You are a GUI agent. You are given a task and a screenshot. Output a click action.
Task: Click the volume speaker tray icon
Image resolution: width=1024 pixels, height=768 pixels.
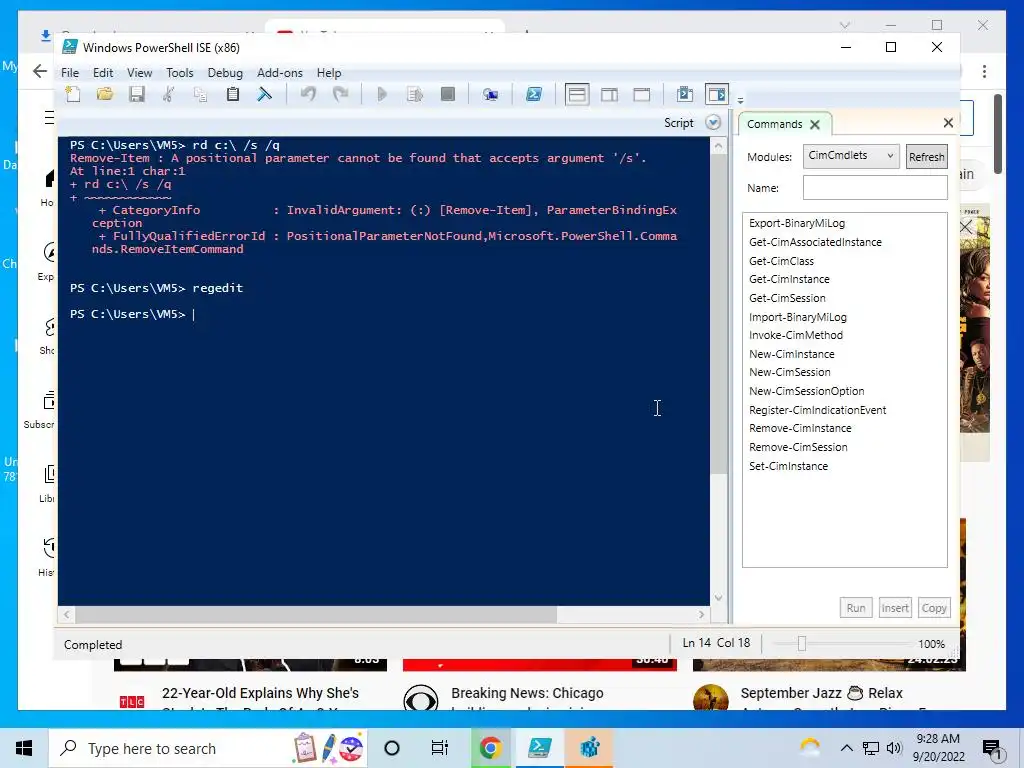[894, 748]
